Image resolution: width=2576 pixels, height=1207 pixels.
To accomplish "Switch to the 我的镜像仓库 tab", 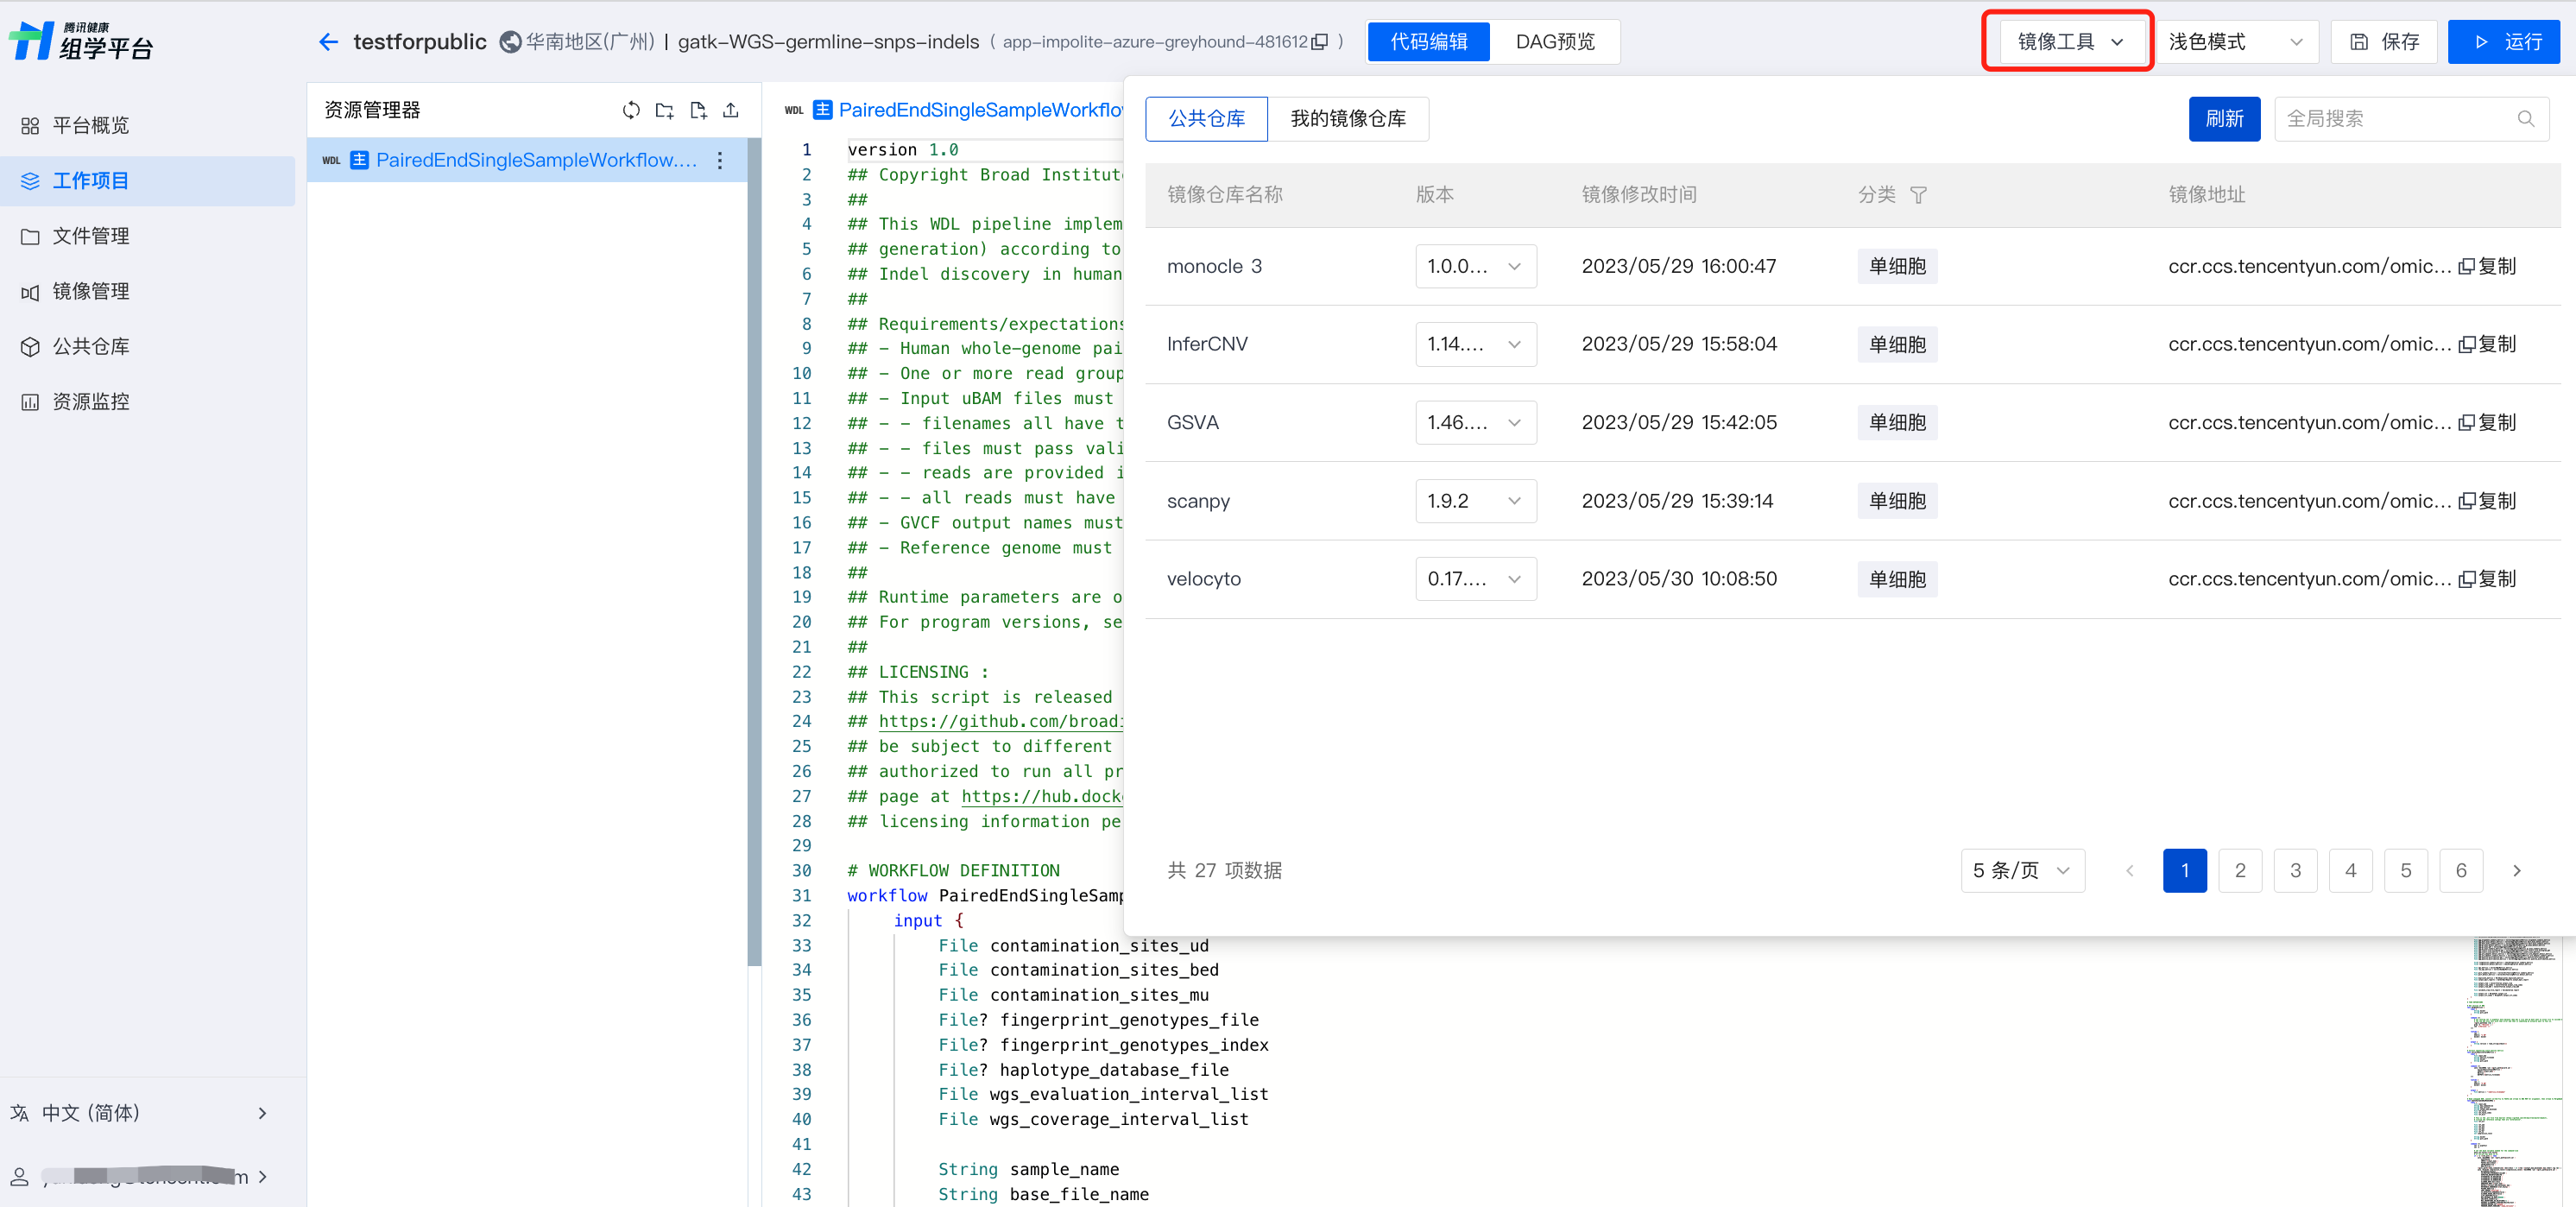I will (1347, 119).
